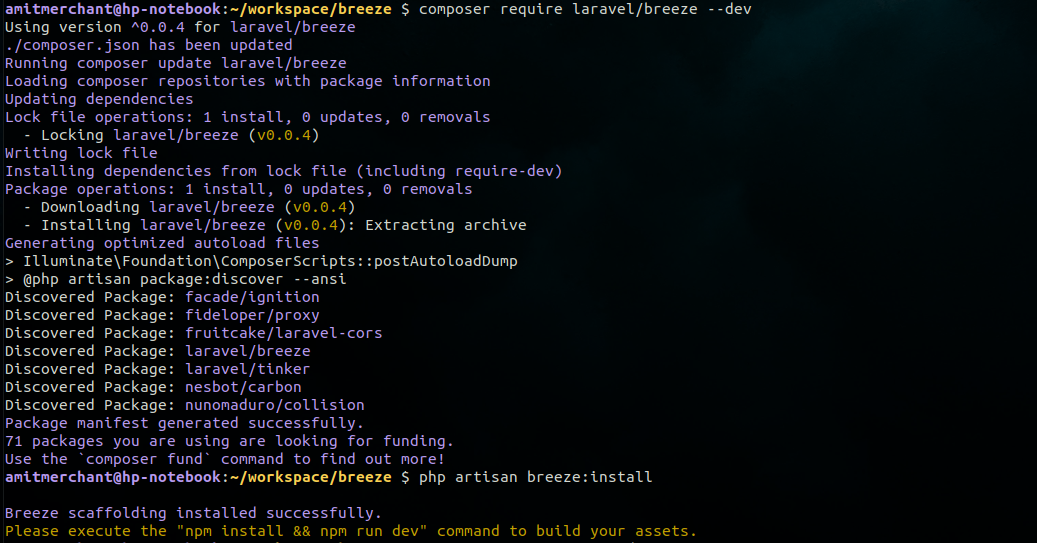This screenshot has width=1037, height=543.
Task: Click 'Discovered Package: fideloper/proxy' line
Action: (x=162, y=315)
